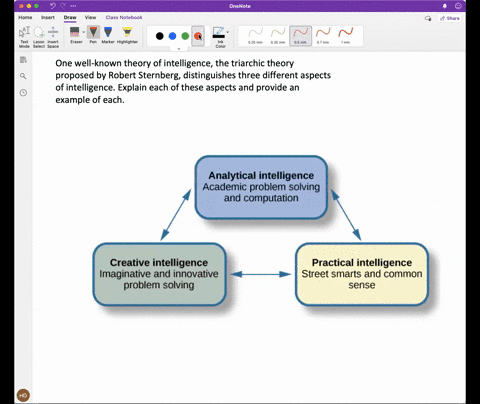Open the Eraser options dropdown arrow
Image resolution: width=480 pixels, height=404 pixels.
point(83,32)
